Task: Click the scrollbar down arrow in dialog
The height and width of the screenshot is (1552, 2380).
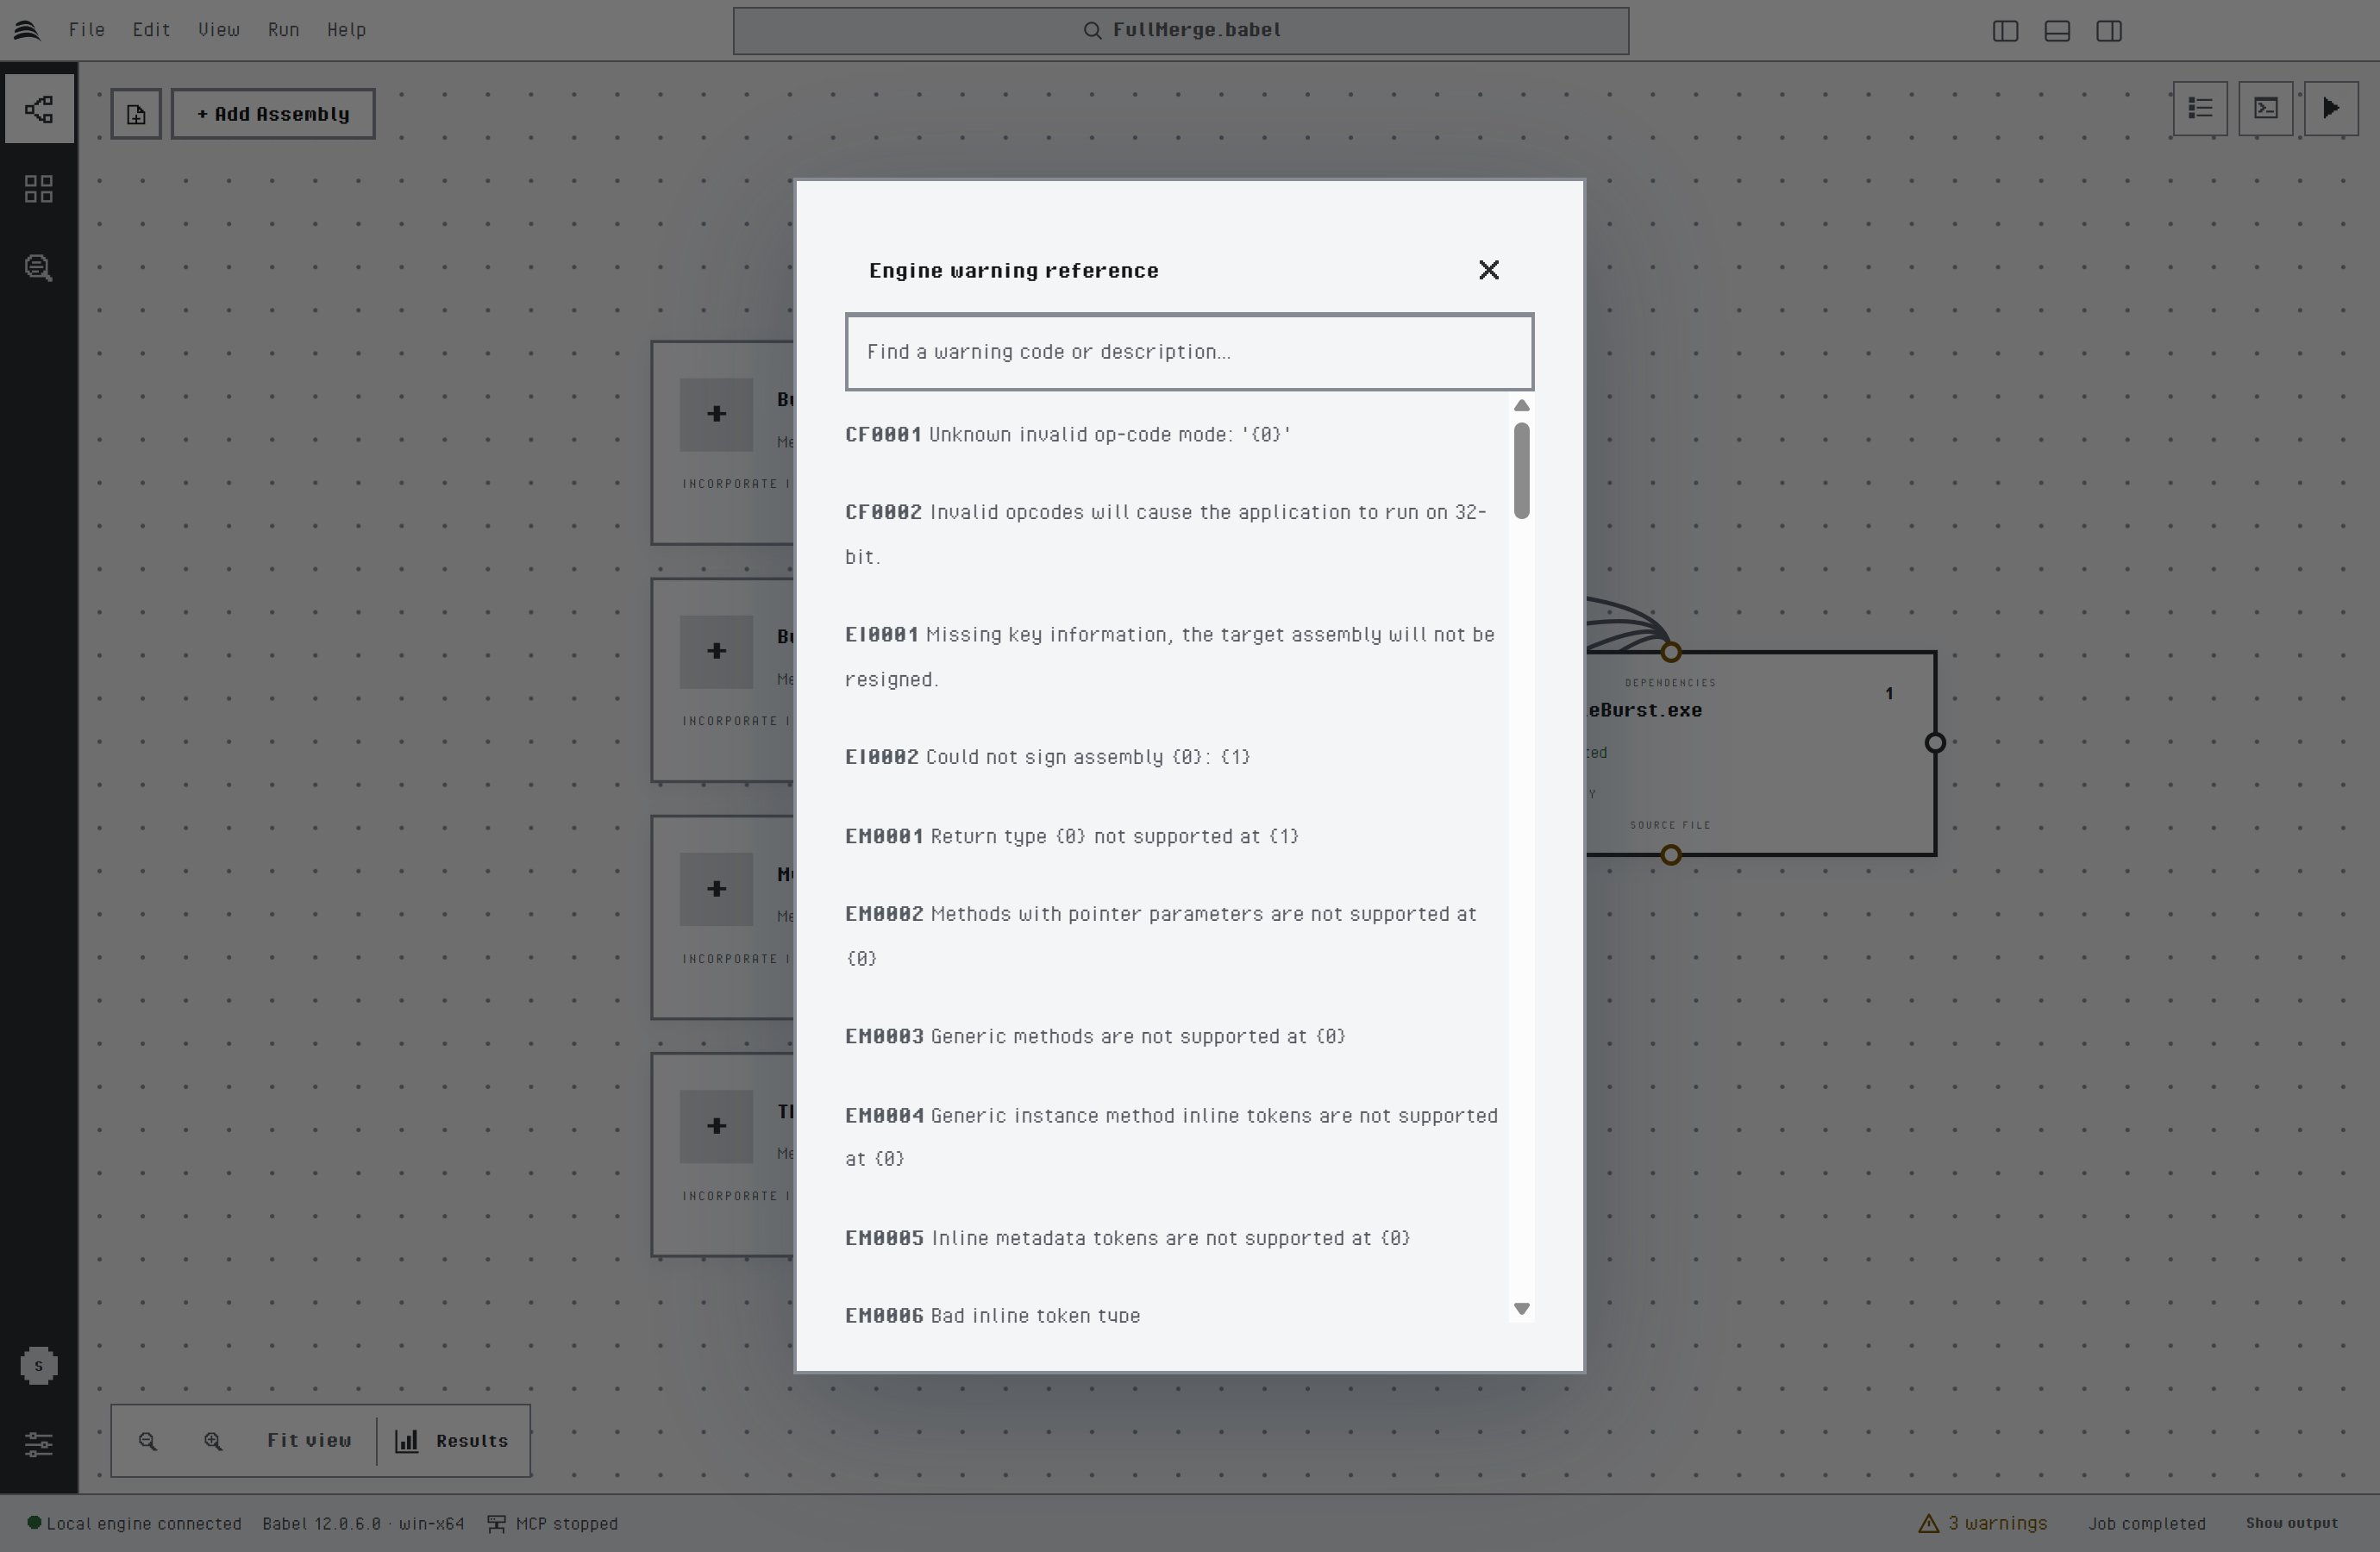Action: click(x=1521, y=1309)
